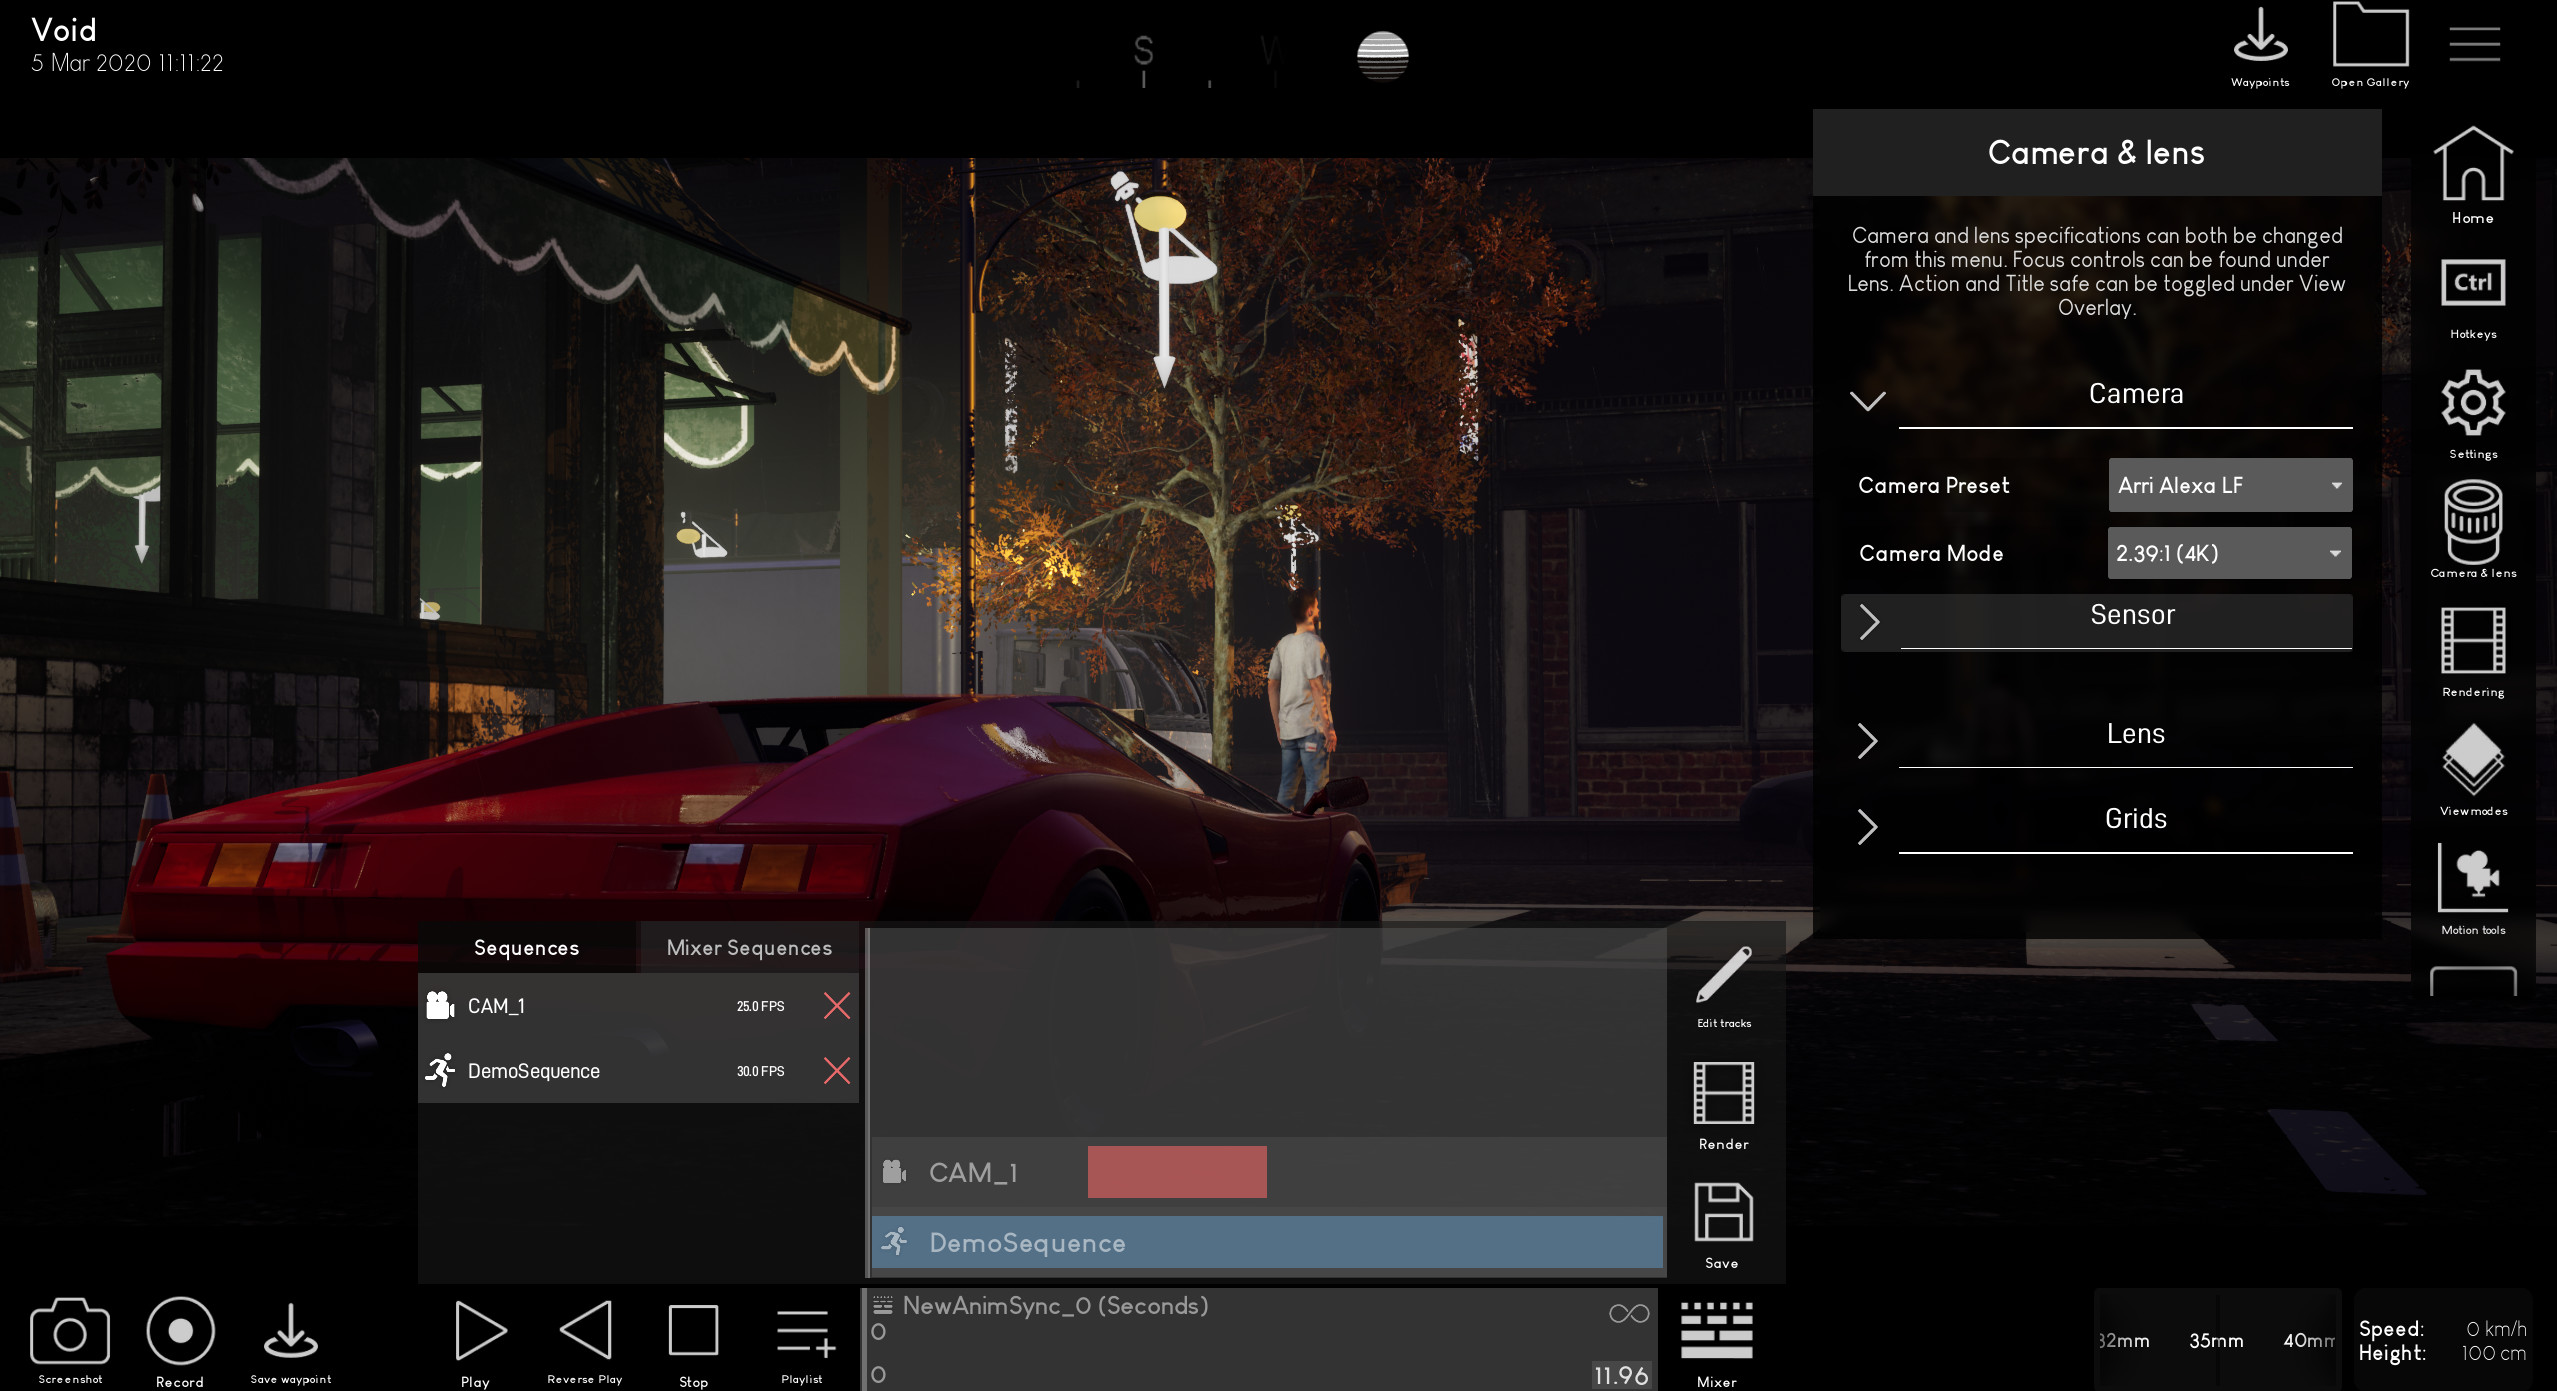This screenshot has width=2557, height=1391.
Task: Open the Camera Preset dropdown
Action: coord(2229,485)
